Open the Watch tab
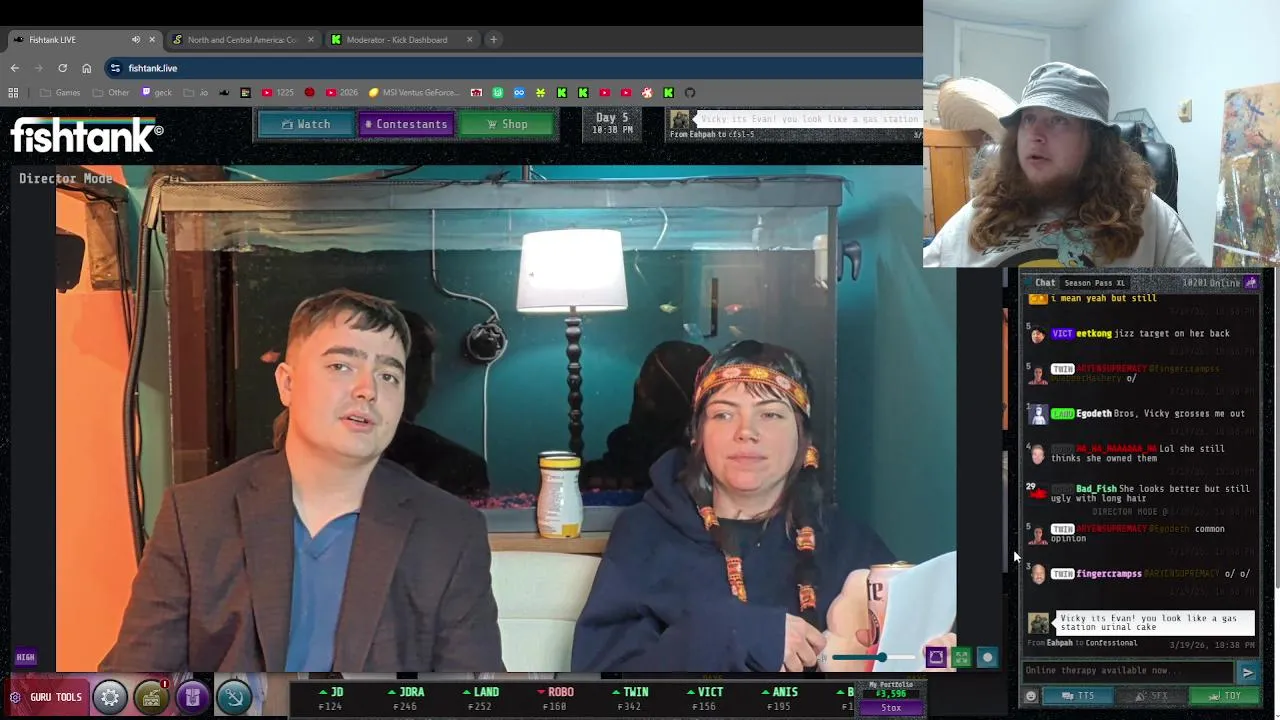1280x720 pixels. [306, 124]
